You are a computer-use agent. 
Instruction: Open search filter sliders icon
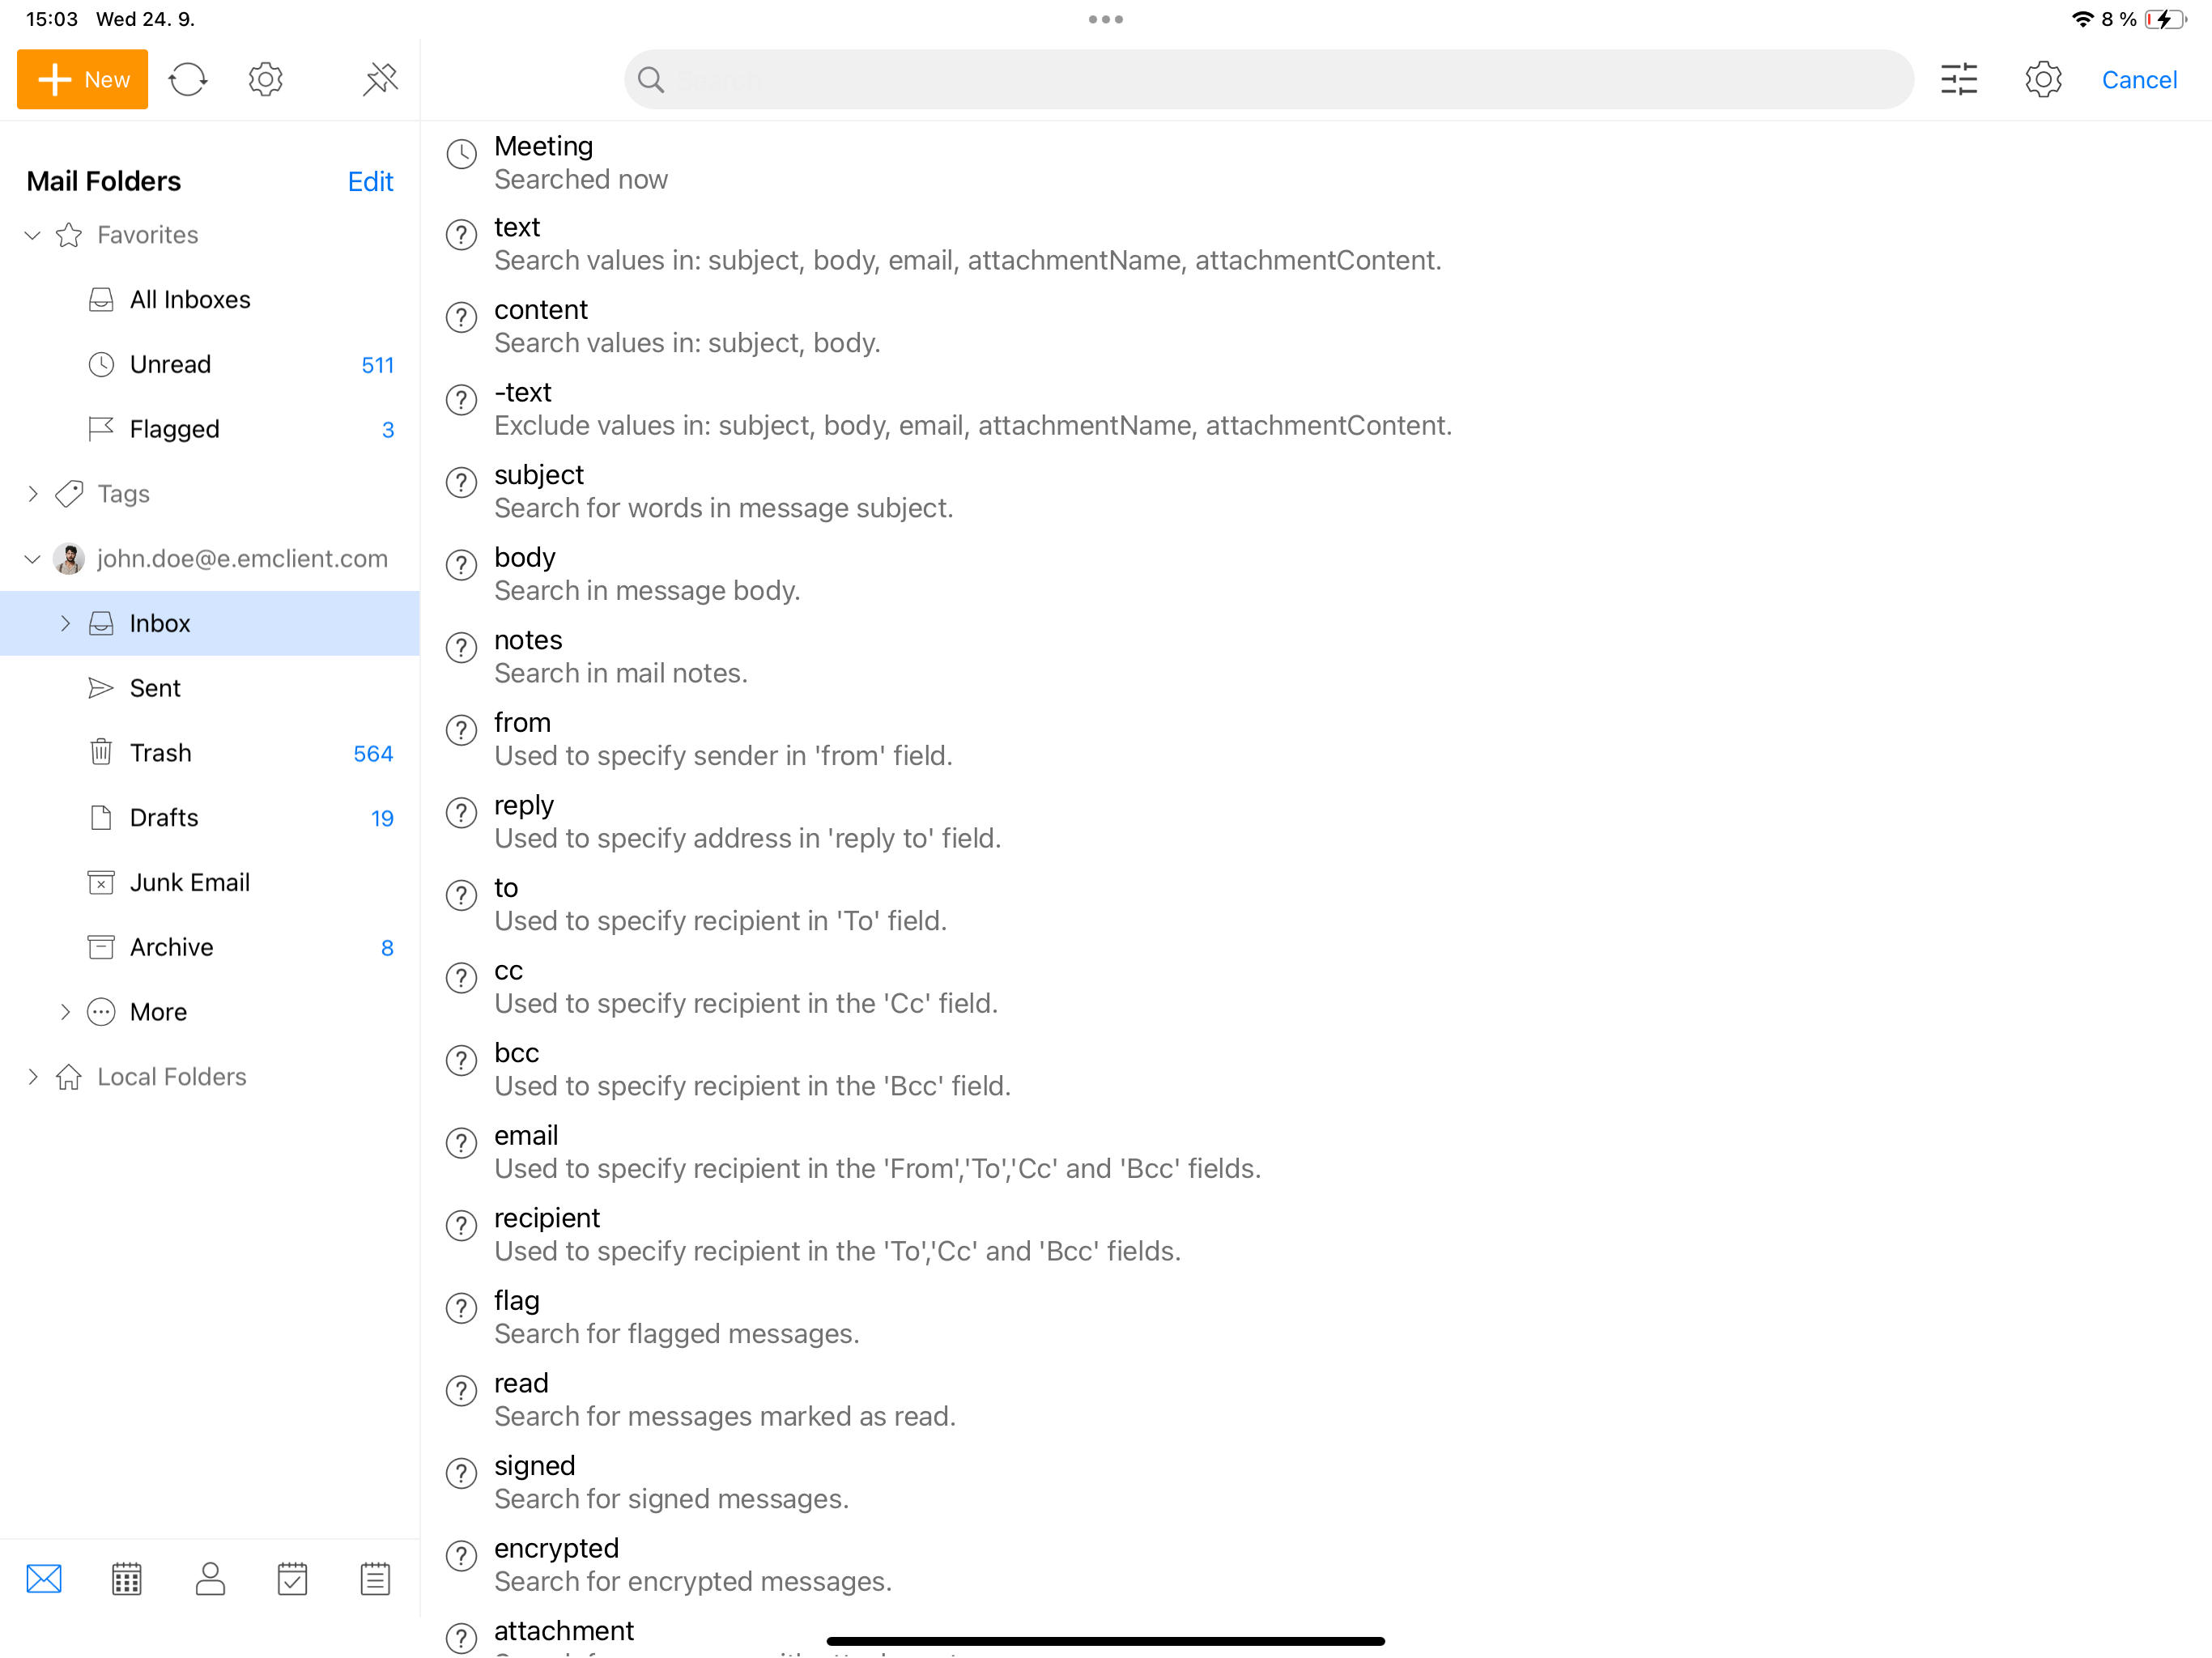point(1959,79)
